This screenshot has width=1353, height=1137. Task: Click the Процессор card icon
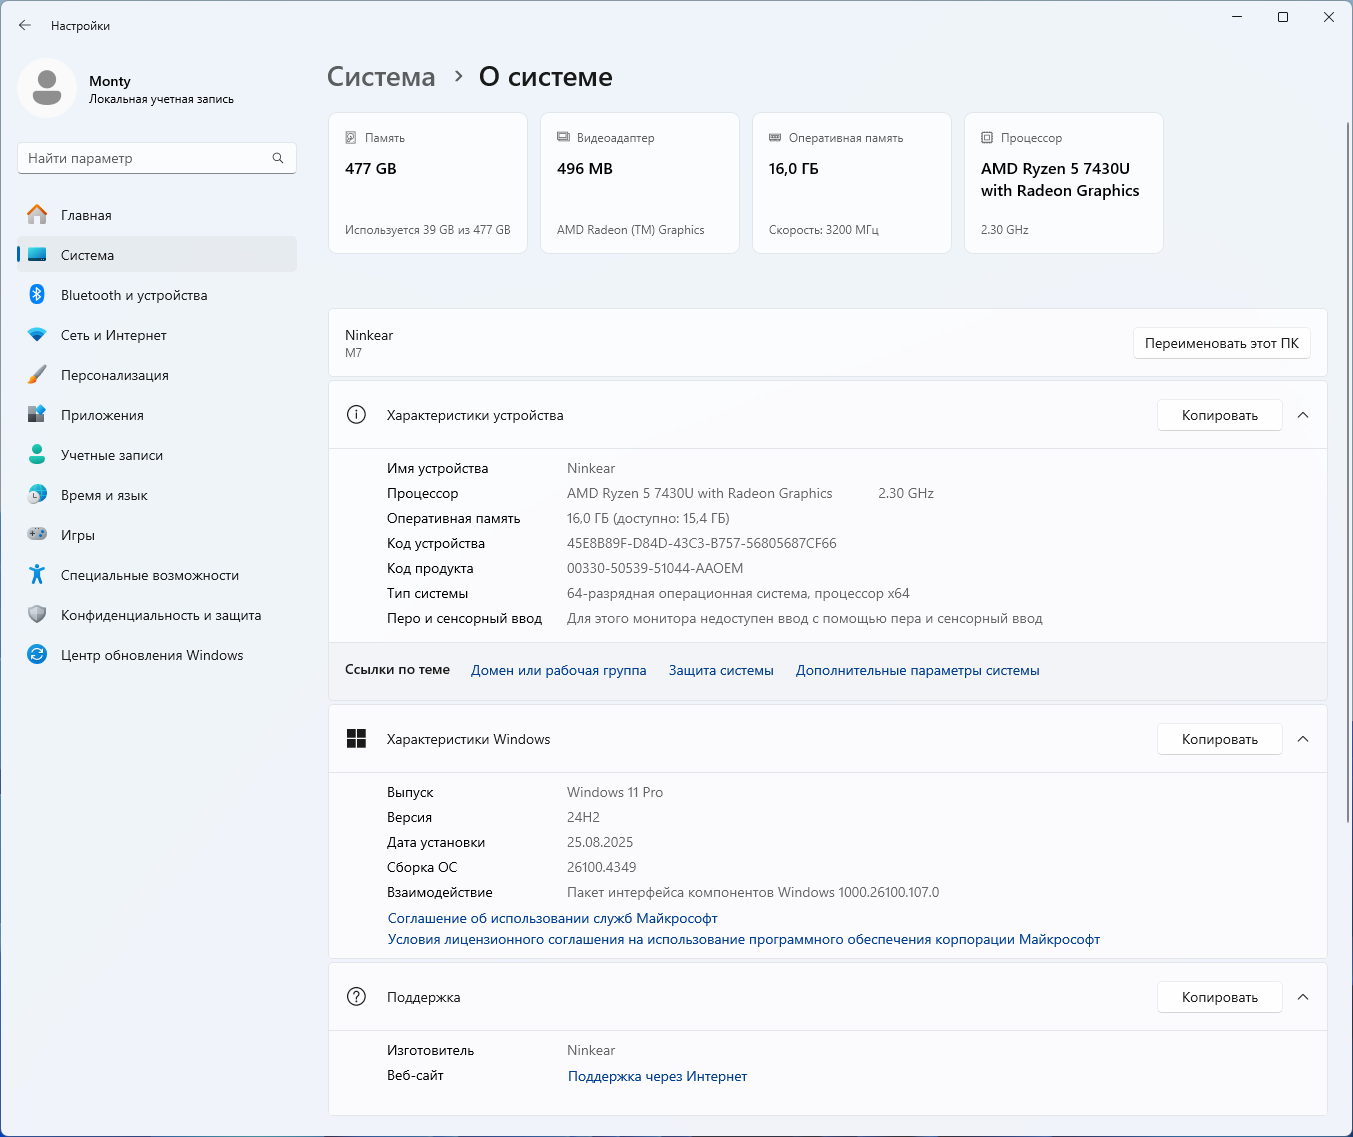coord(987,138)
